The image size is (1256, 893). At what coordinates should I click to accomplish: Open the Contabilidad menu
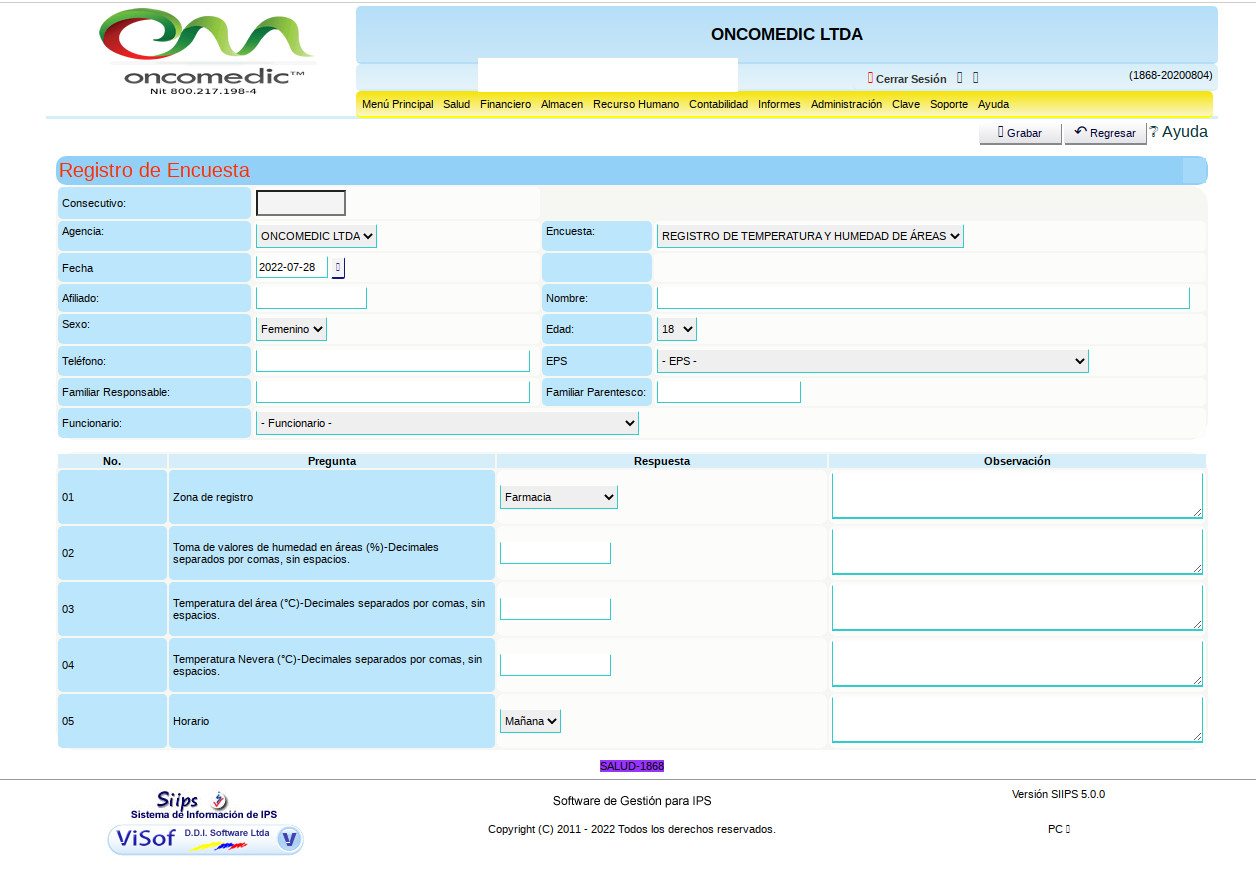[x=718, y=104]
